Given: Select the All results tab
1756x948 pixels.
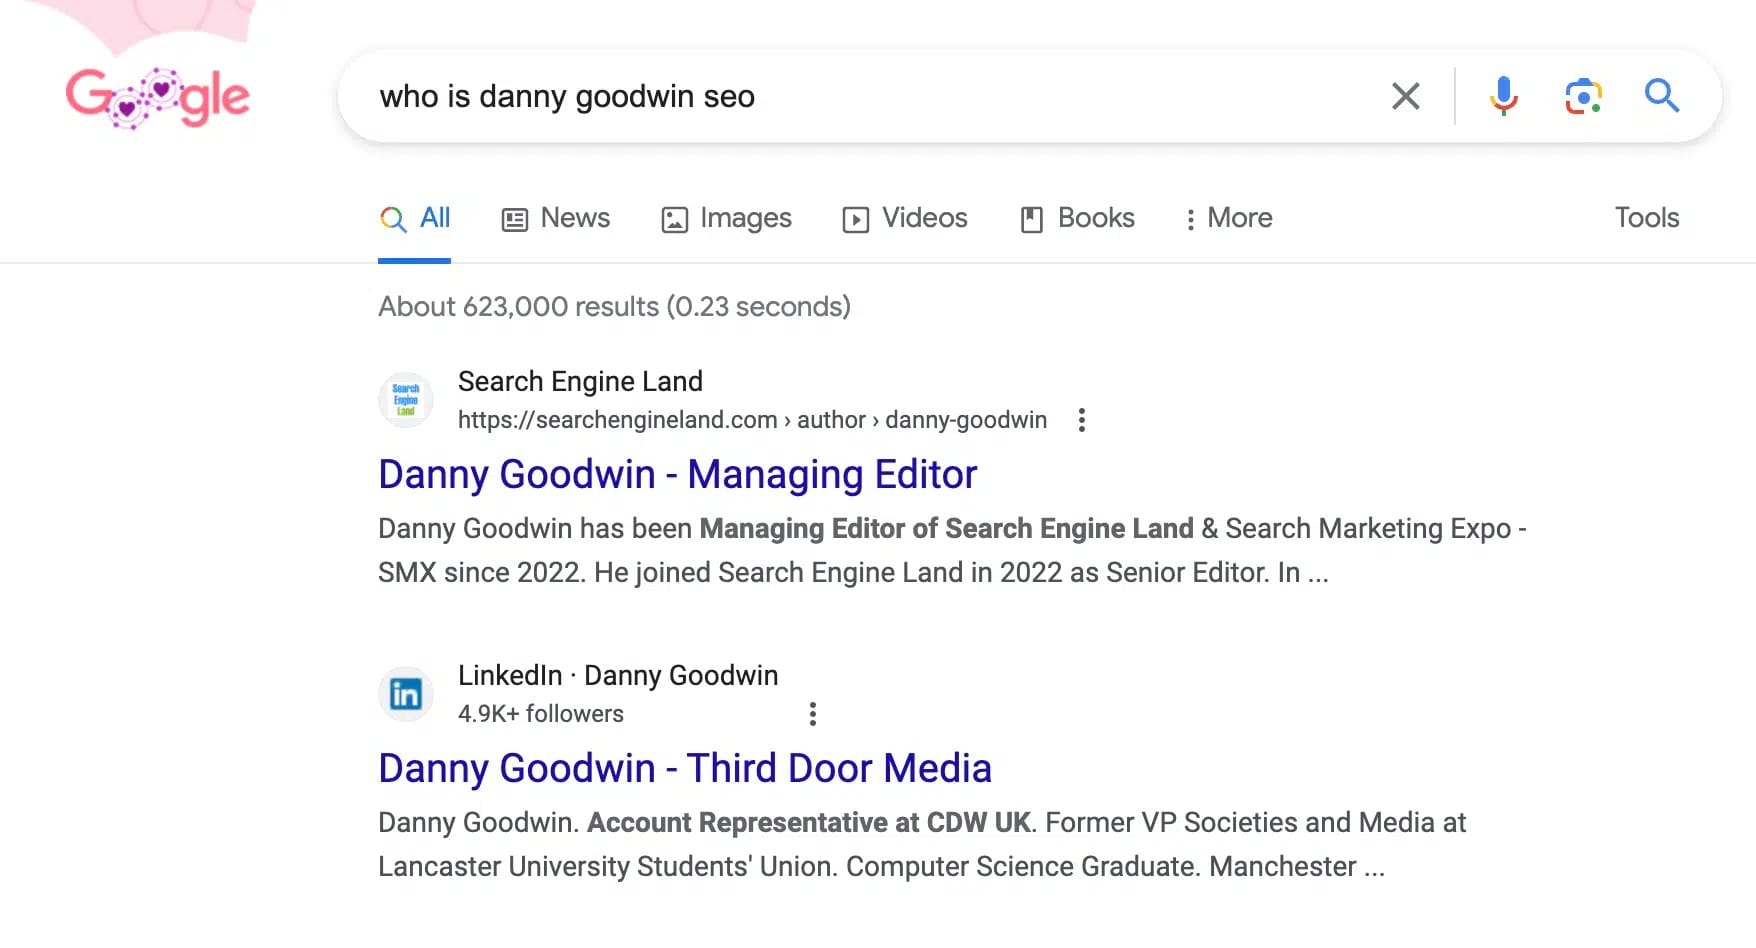Looking at the screenshot, I should pos(414,218).
